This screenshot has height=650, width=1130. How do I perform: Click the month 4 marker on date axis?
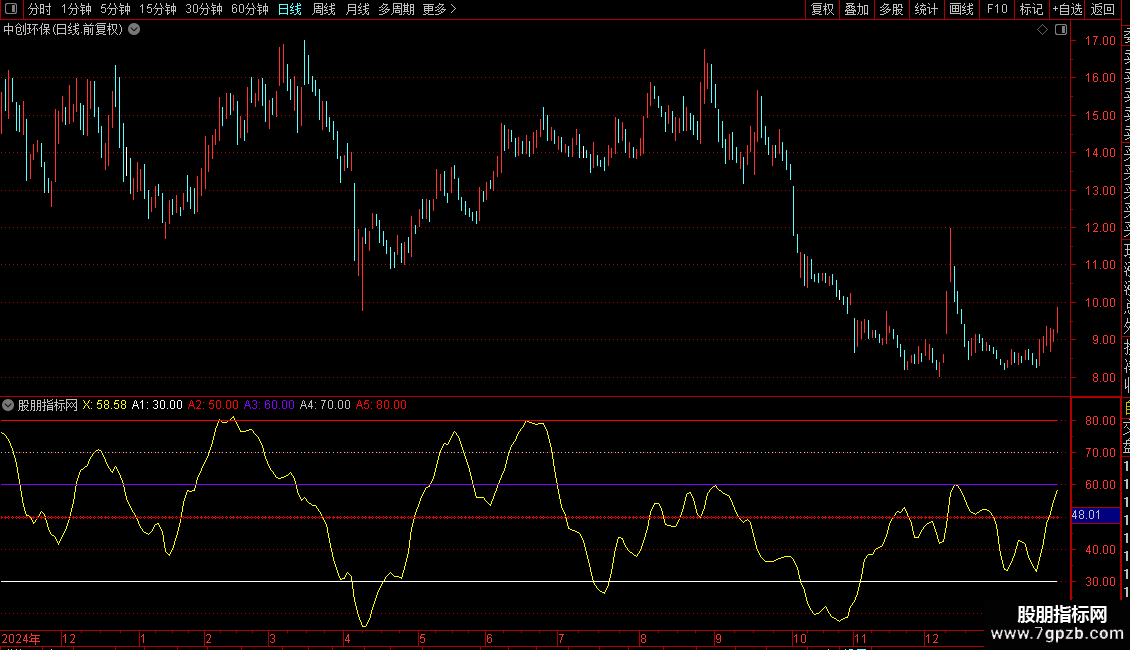coord(347,639)
